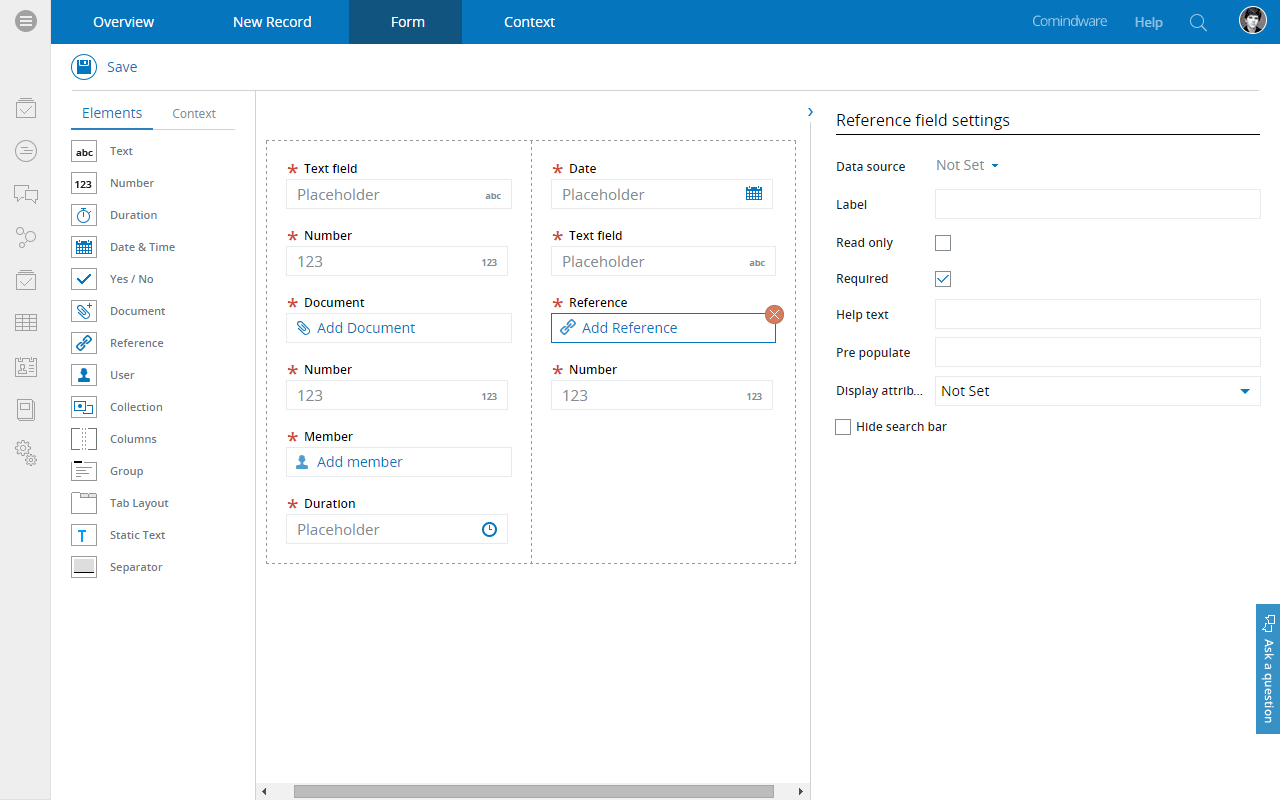Expand the Display attribute dropdown
The height and width of the screenshot is (800, 1280).
1244,391
